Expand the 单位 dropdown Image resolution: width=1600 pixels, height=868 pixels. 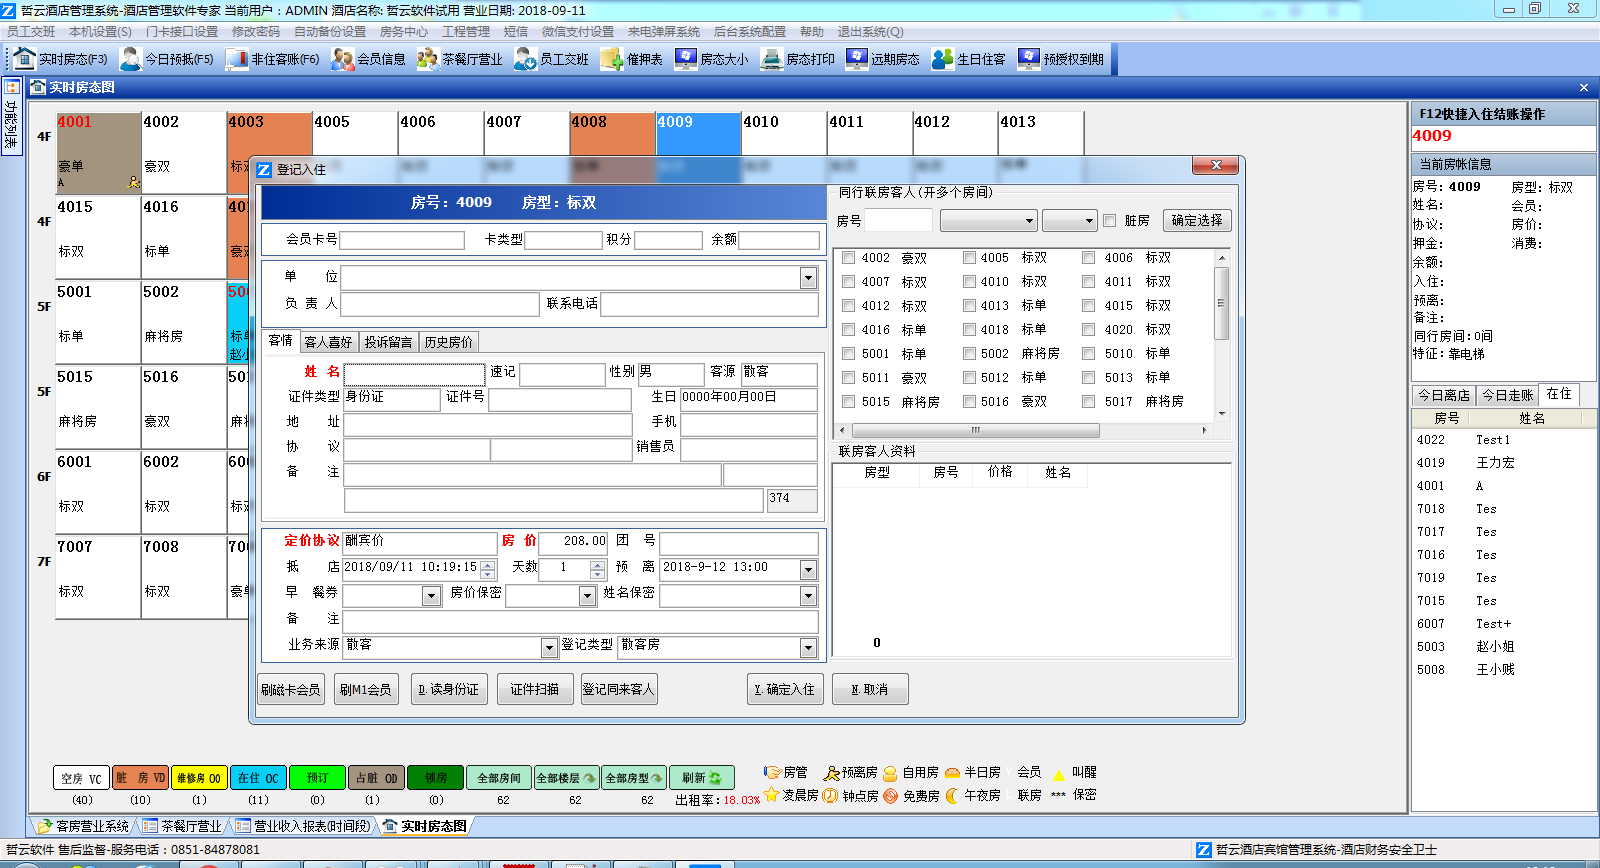[x=808, y=277]
